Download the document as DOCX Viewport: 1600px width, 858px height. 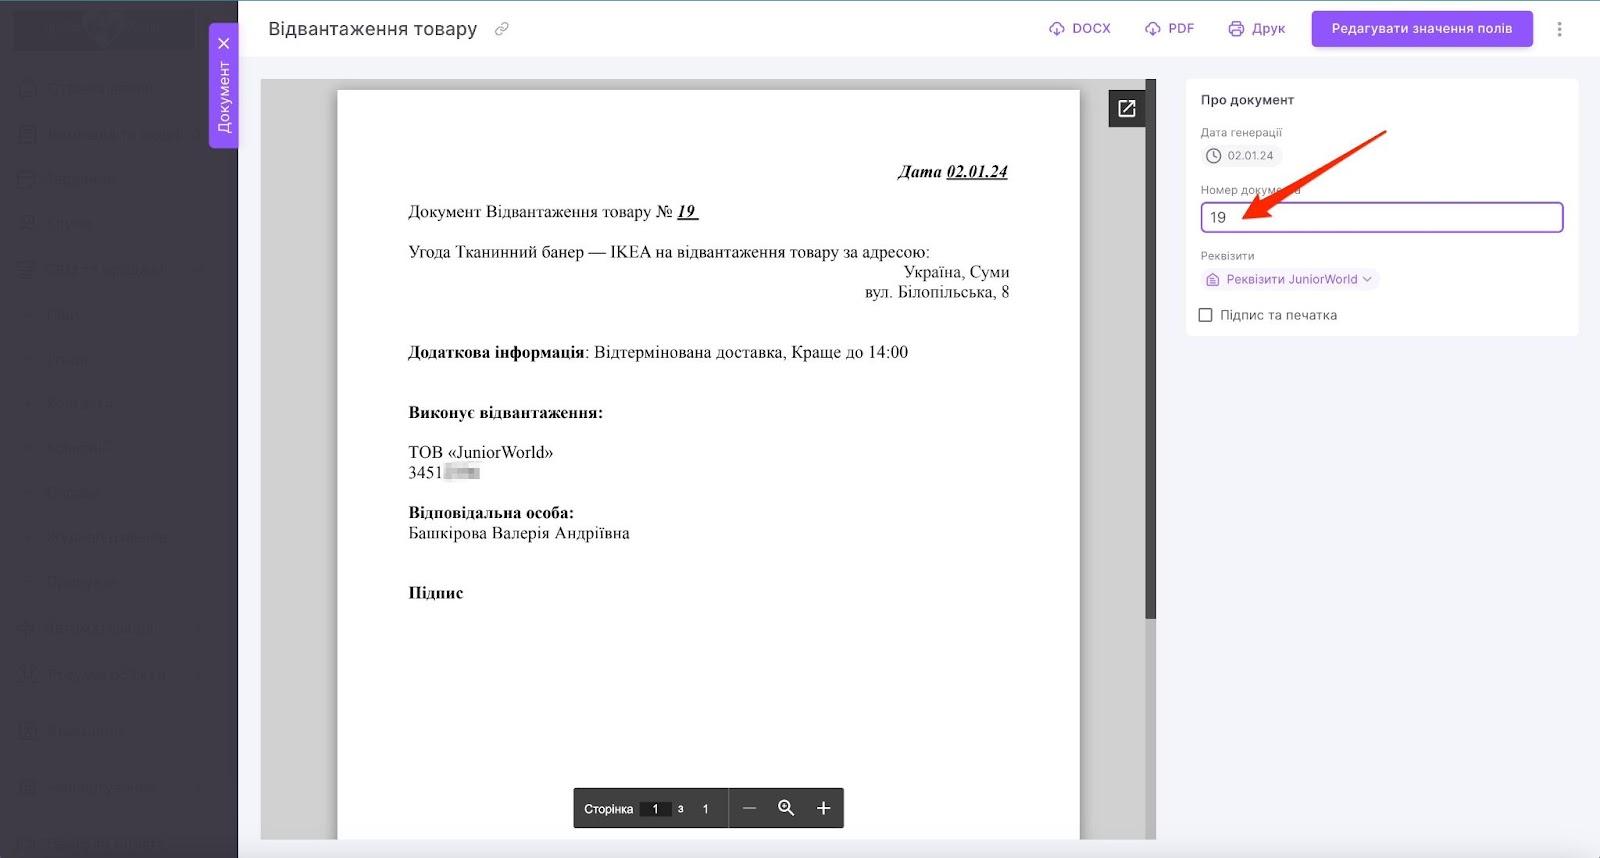coord(1080,29)
